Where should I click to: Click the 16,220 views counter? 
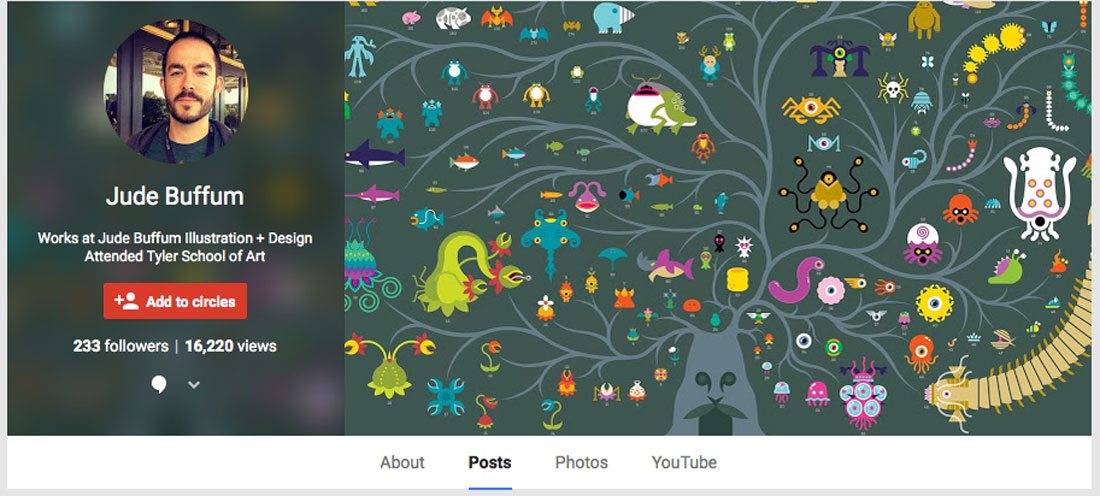tap(231, 346)
